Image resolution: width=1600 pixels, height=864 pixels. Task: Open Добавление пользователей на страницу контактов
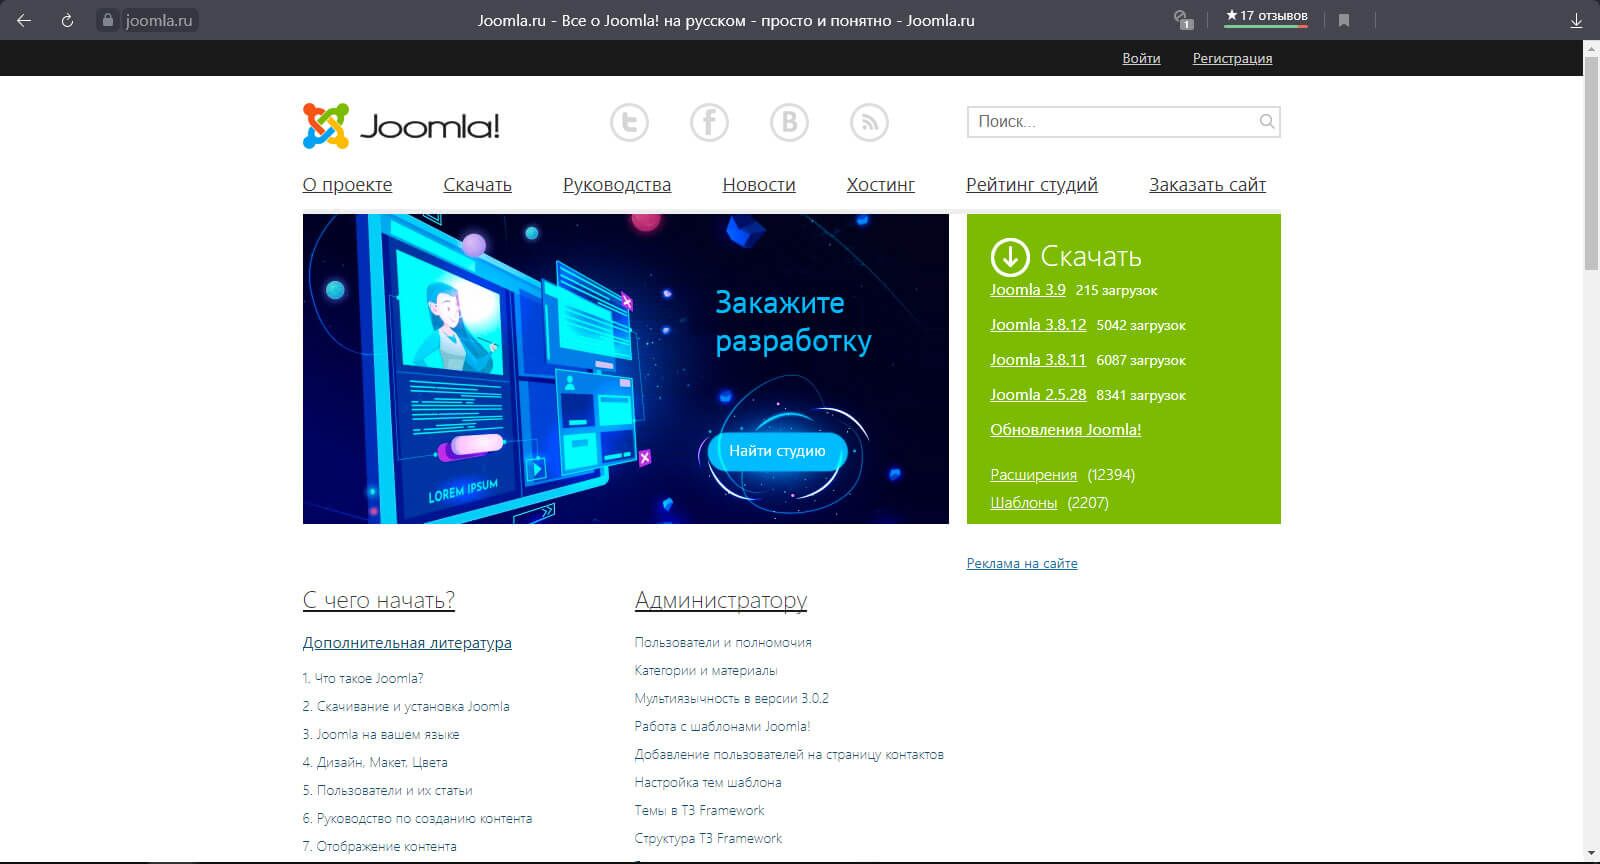[x=789, y=754]
